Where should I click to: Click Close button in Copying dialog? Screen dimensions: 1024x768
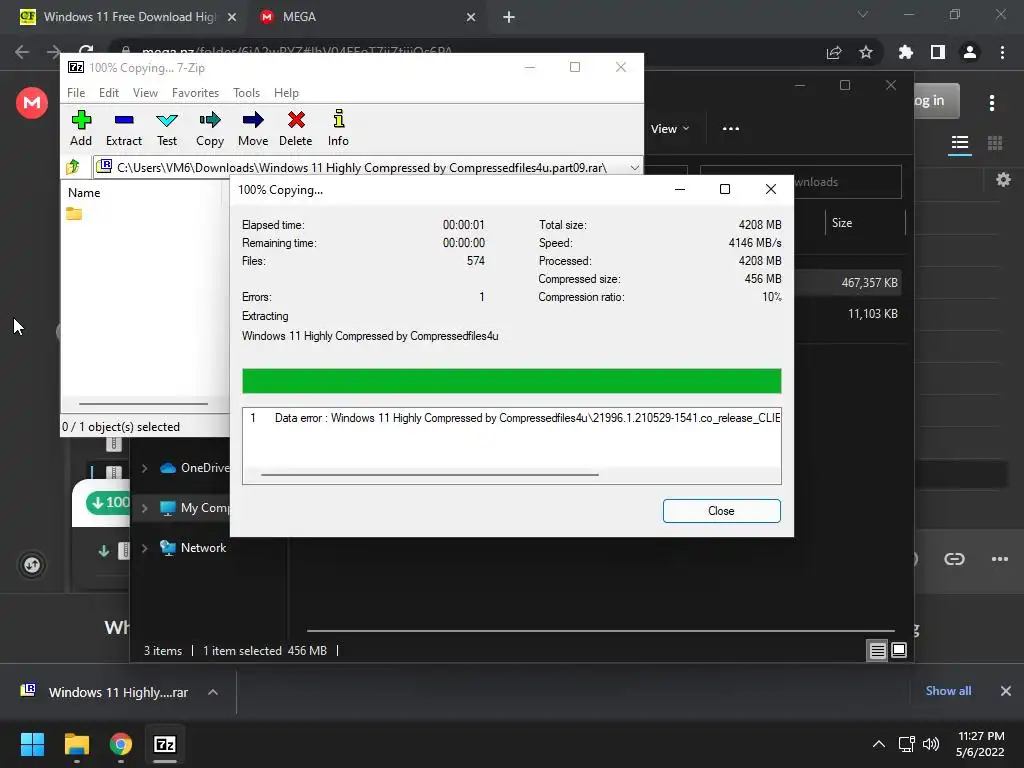[x=721, y=511]
